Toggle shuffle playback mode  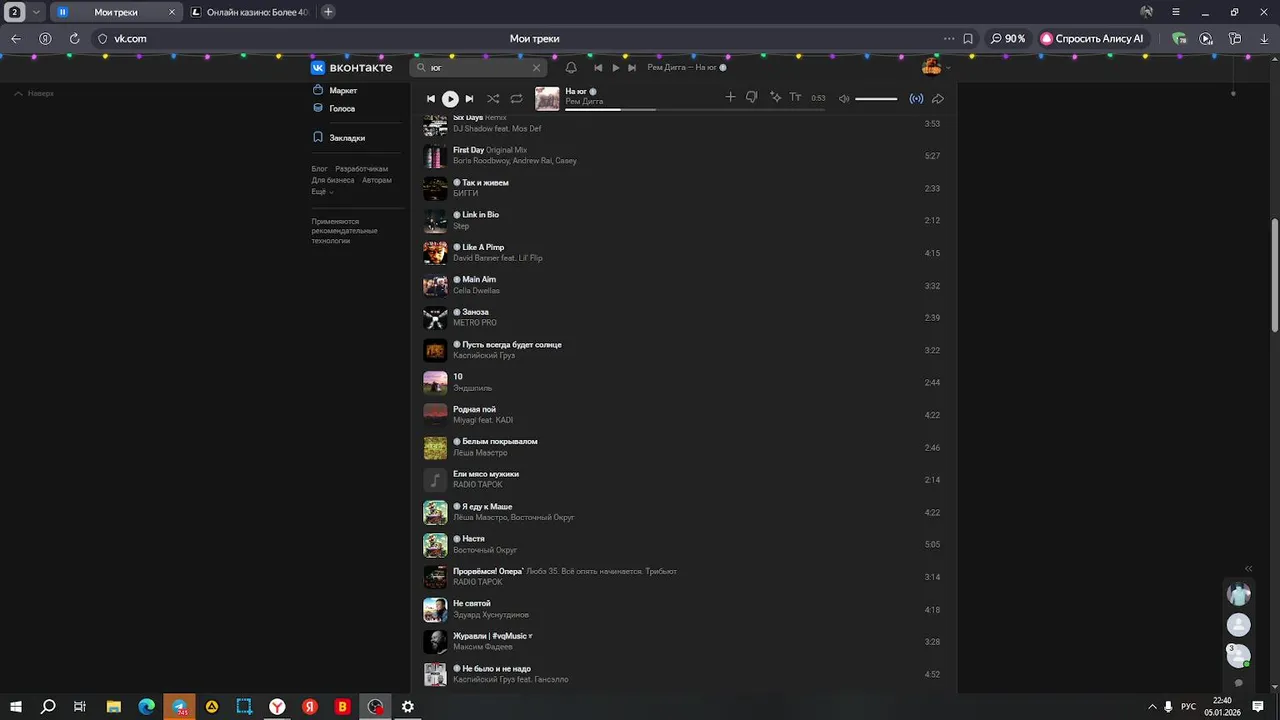(x=493, y=99)
